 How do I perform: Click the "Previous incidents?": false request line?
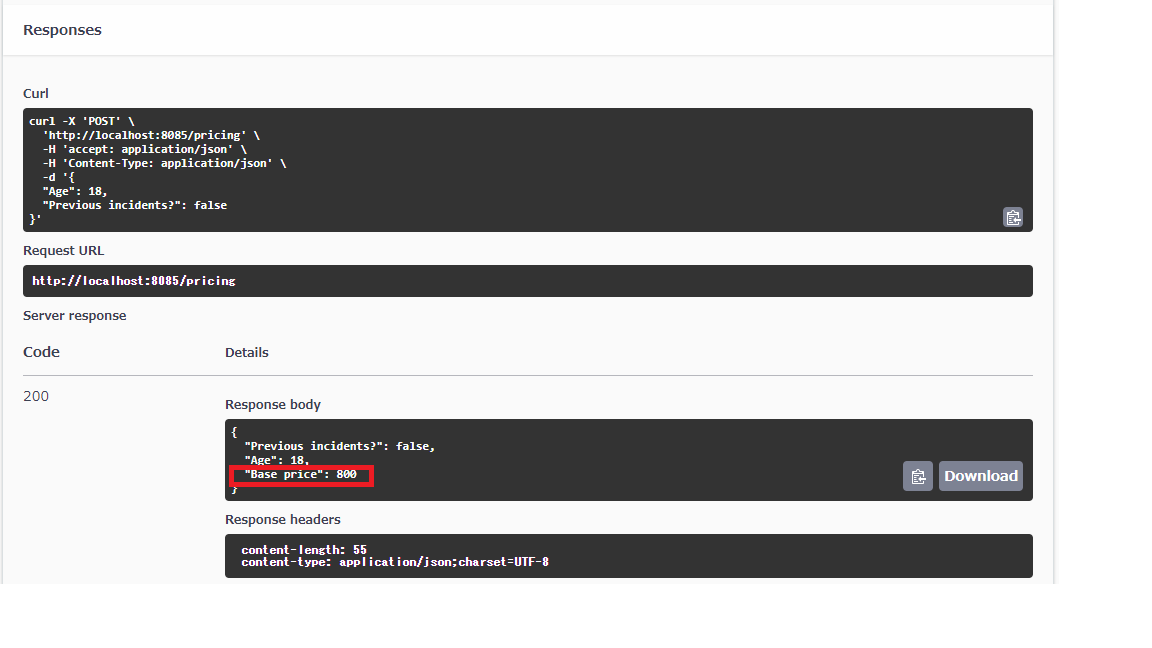point(134,205)
